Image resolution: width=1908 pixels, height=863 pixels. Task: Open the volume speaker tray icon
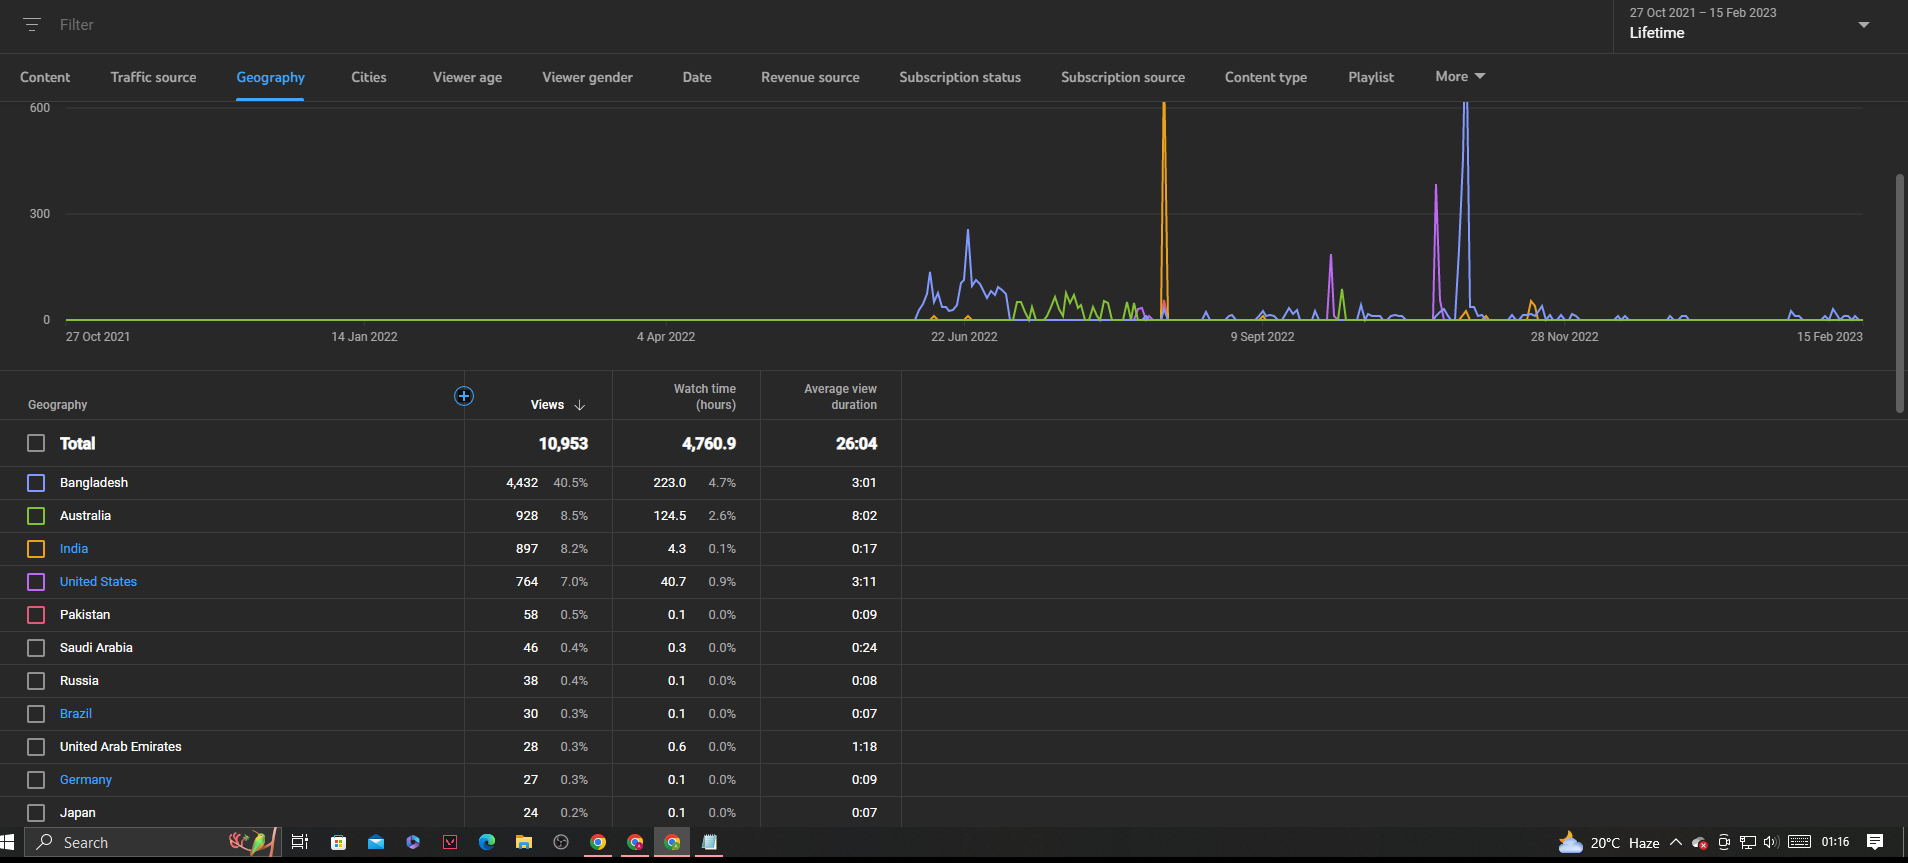[1771, 842]
